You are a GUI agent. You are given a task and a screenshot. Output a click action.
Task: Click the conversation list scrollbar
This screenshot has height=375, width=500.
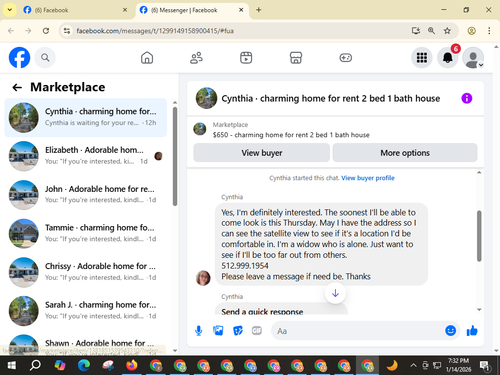coord(175,156)
